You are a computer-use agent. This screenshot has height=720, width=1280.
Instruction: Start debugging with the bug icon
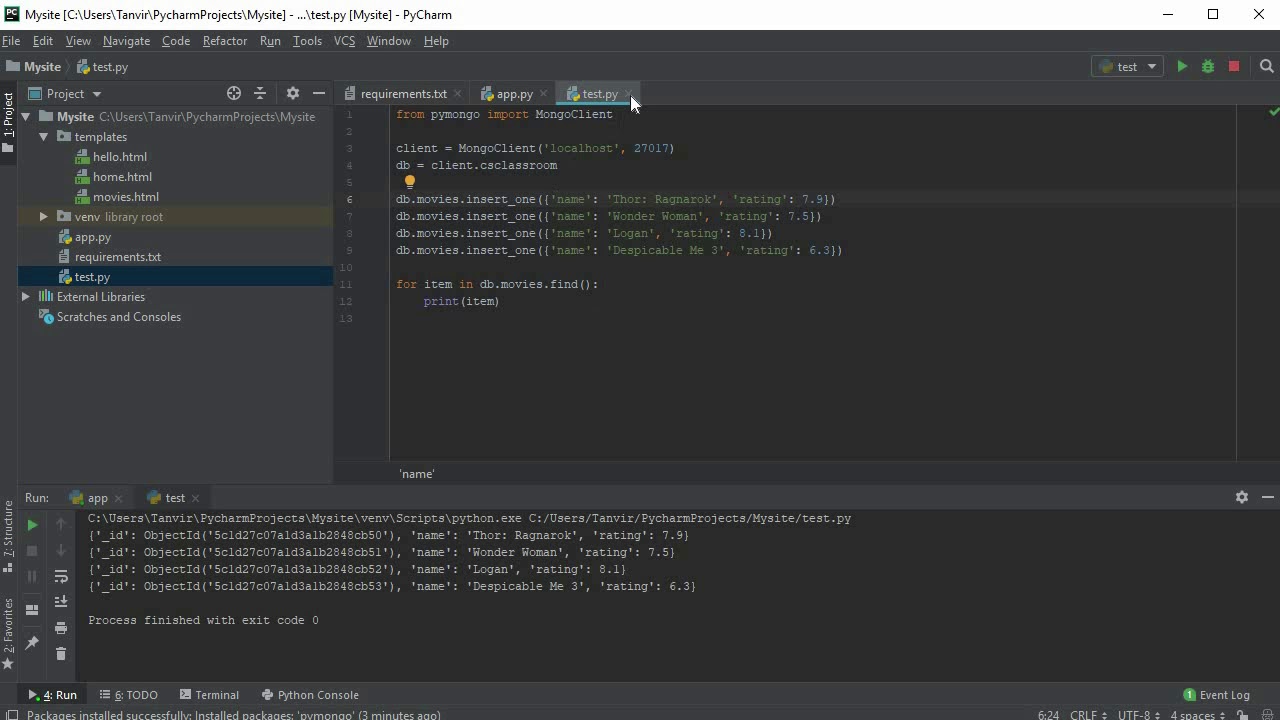click(1208, 66)
